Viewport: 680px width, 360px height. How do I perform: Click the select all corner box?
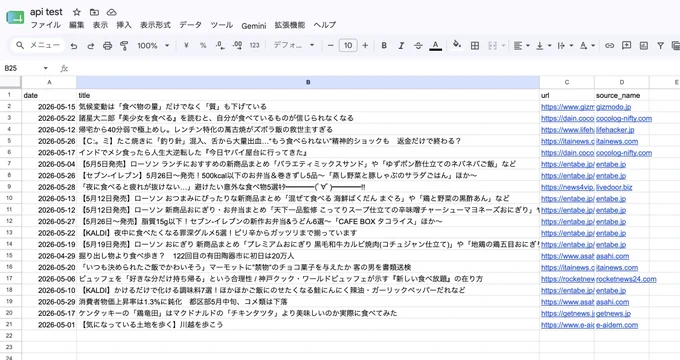pos(10,82)
